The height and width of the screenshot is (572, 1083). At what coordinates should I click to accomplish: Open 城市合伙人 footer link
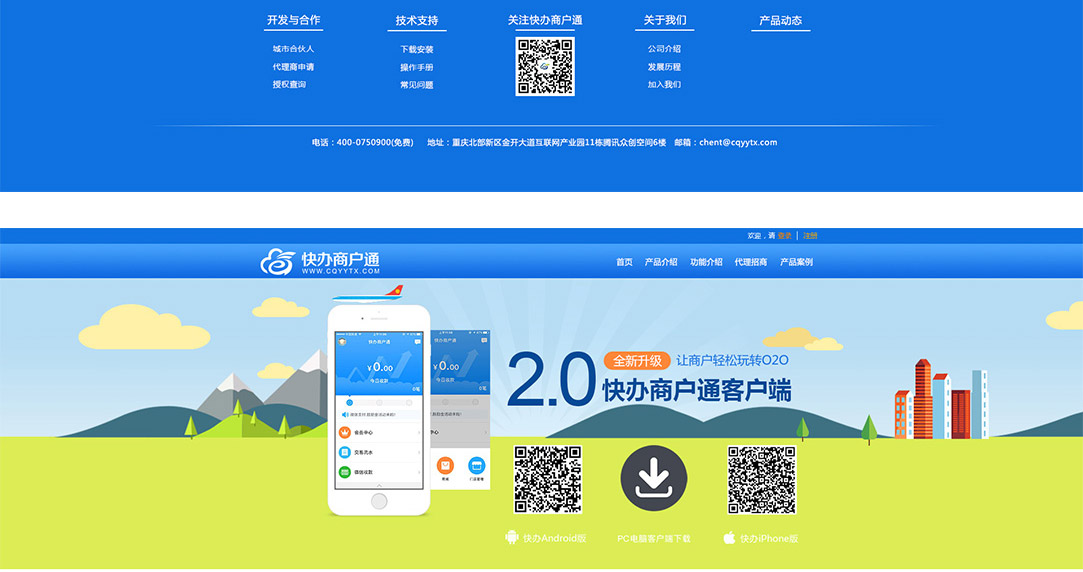[x=293, y=49]
